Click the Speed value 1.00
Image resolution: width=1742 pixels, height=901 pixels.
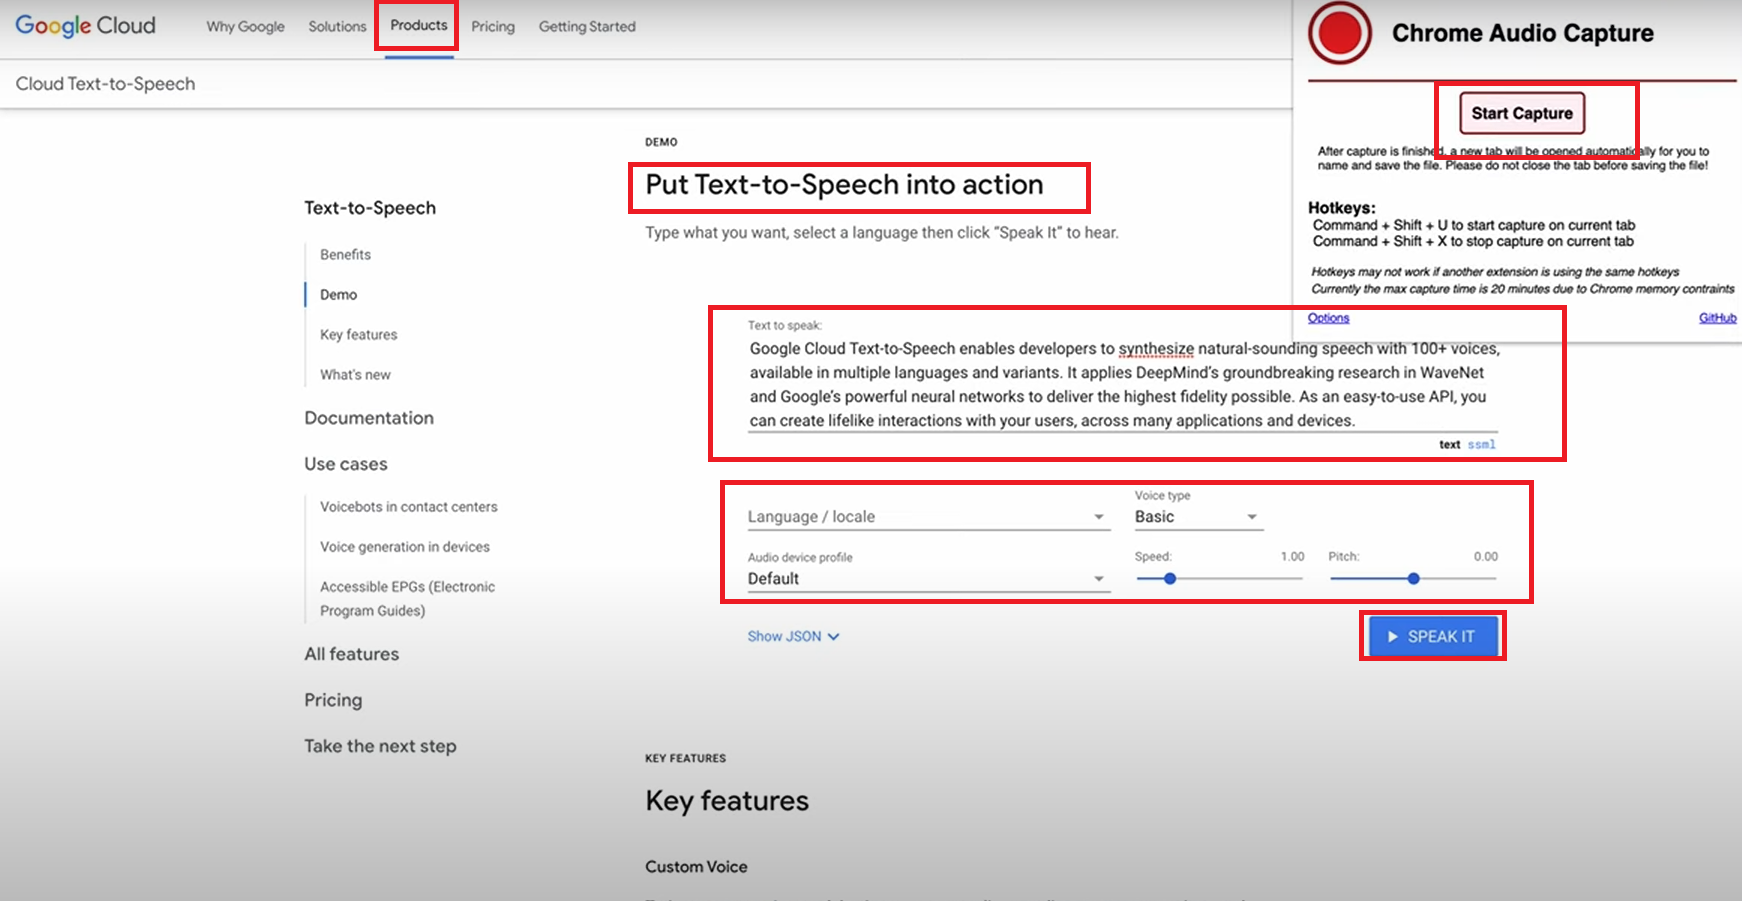(x=1292, y=557)
